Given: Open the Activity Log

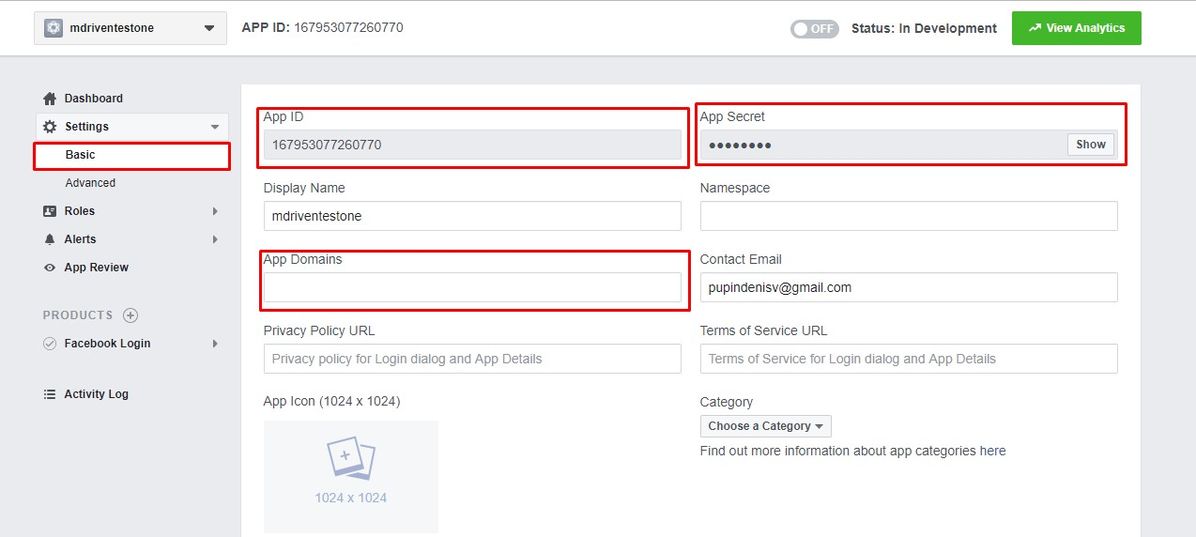Looking at the screenshot, I should point(96,394).
